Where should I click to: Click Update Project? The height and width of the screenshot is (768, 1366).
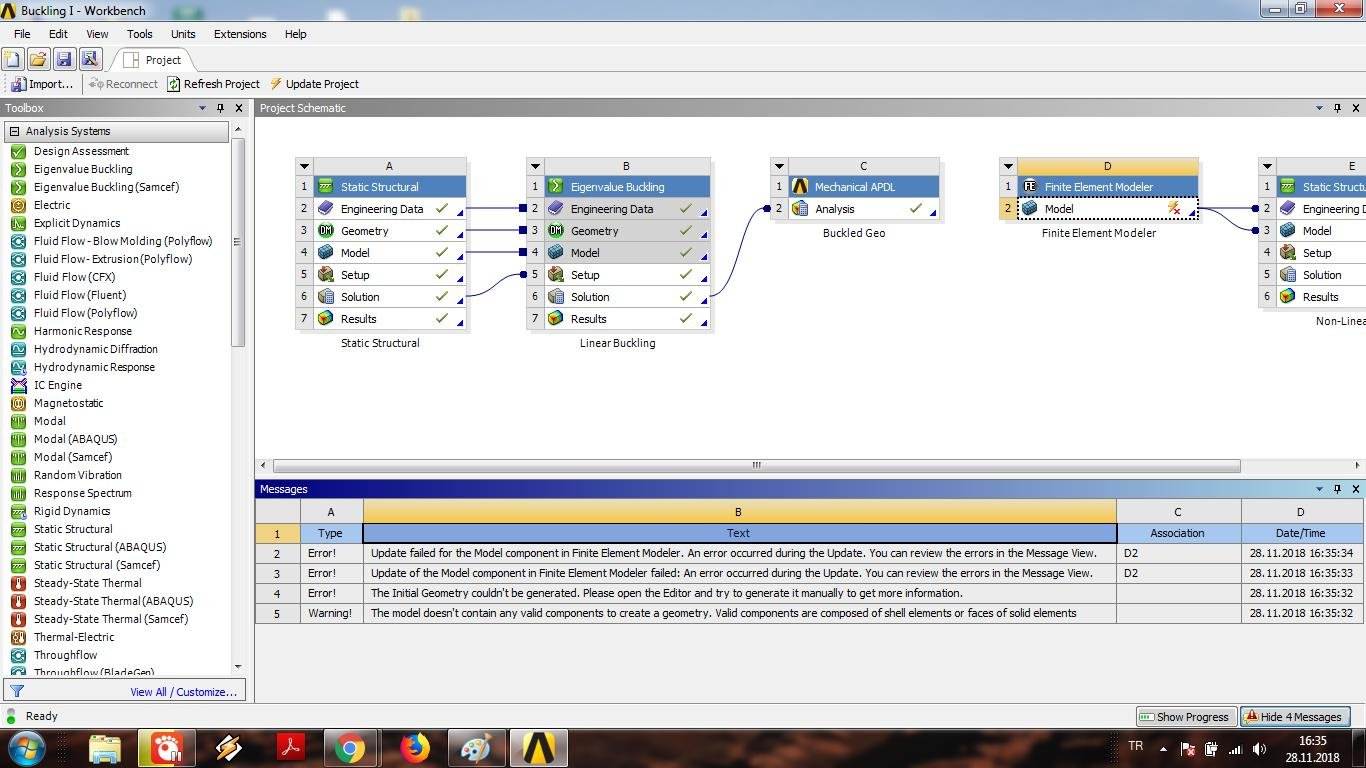(314, 84)
